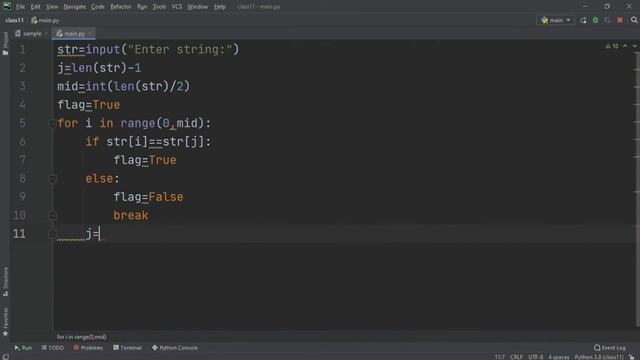Click line number 1 in gutter
The width and height of the screenshot is (640, 360).
click(x=22, y=49)
